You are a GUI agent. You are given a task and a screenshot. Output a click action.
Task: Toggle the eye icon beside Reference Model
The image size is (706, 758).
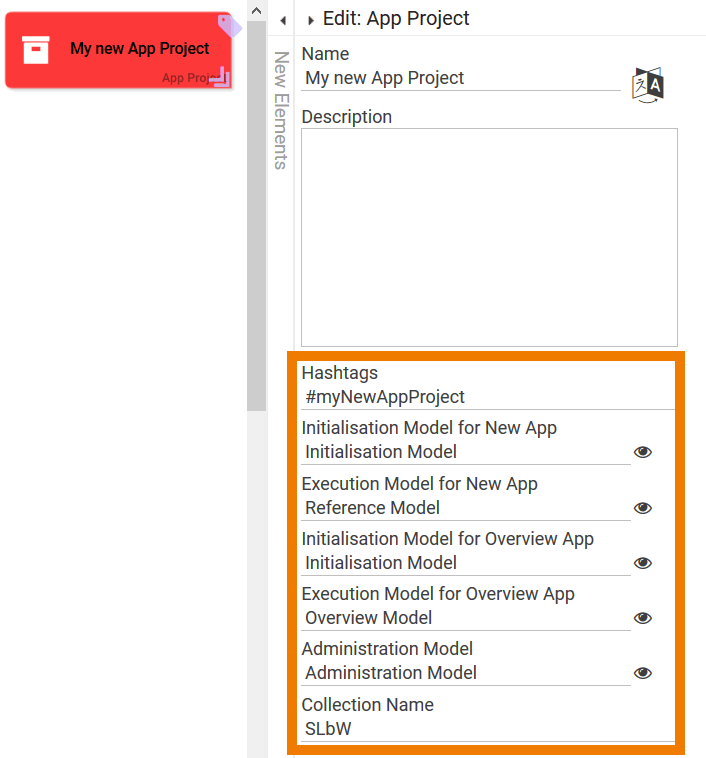[x=643, y=508]
